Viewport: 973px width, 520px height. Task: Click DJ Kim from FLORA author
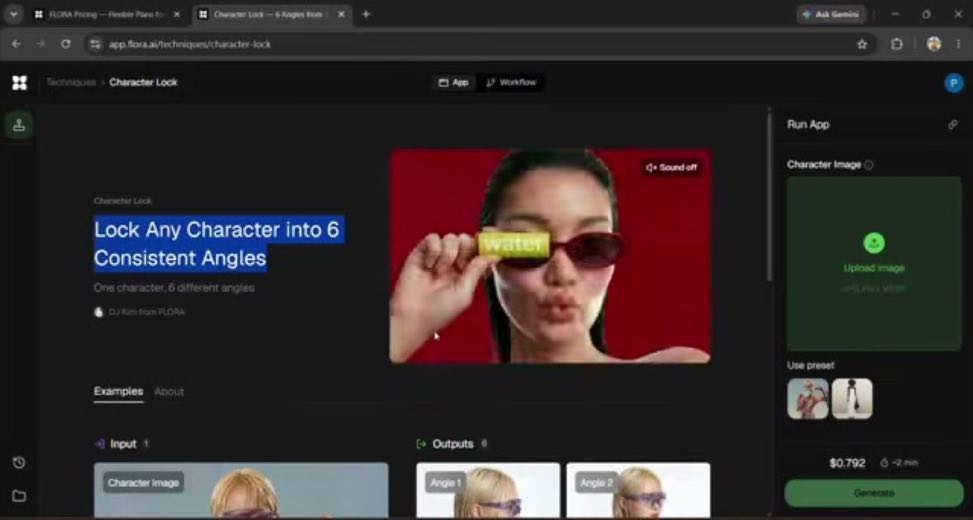(x=139, y=312)
